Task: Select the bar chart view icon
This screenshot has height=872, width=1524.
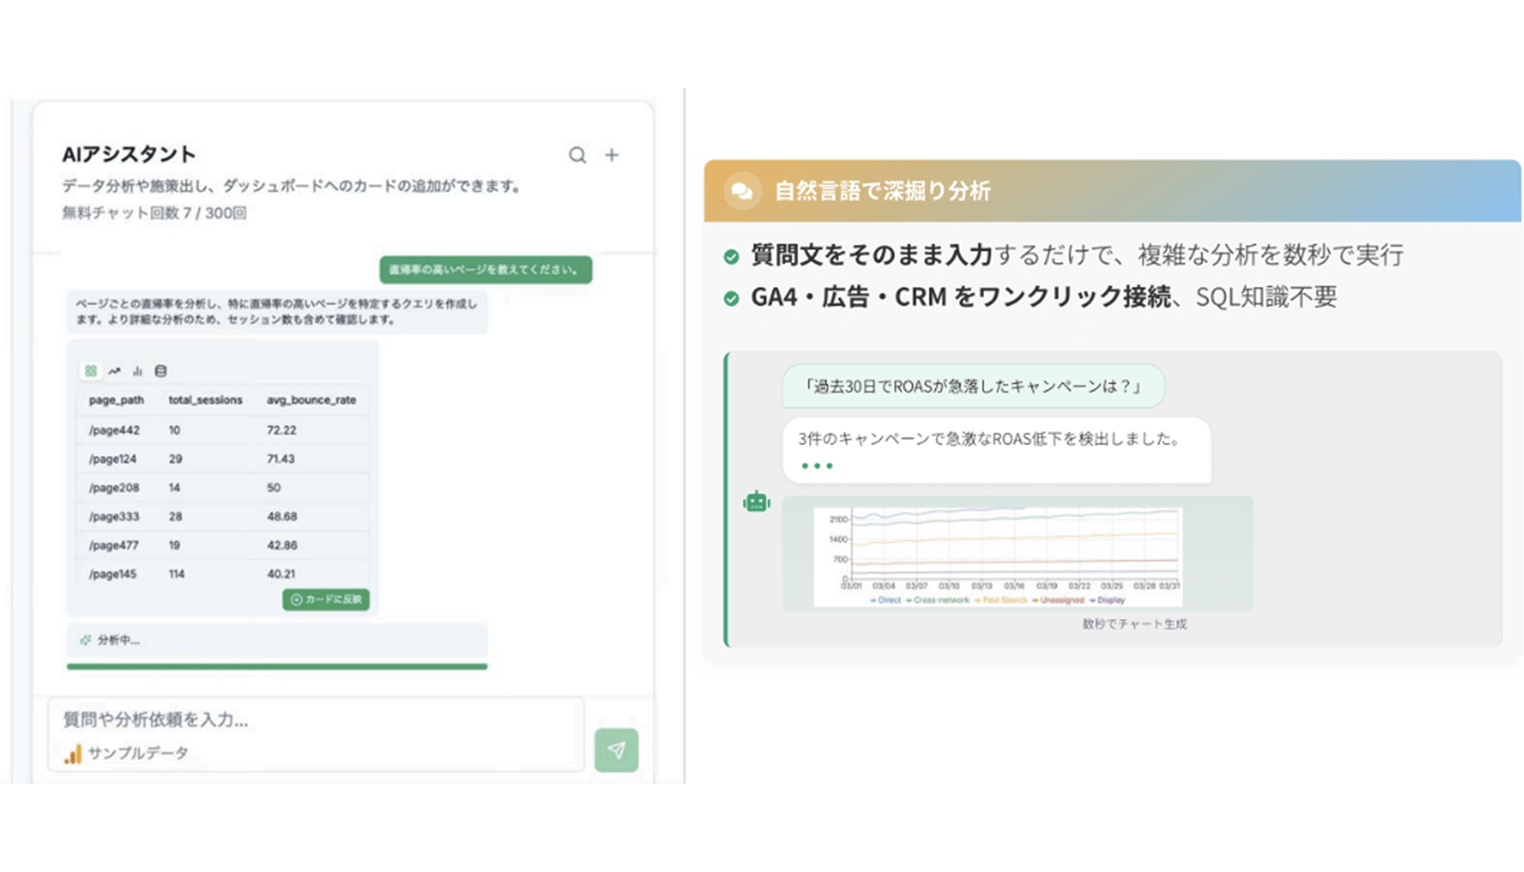Action: pyautogui.click(x=137, y=371)
